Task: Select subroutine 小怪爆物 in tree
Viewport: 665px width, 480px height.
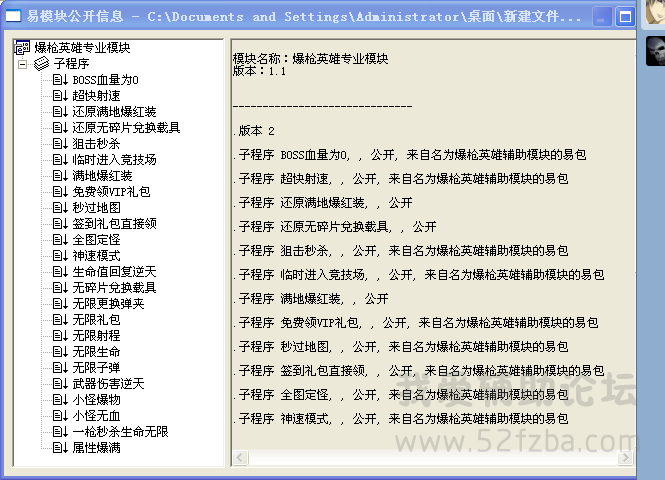Action: (x=96, y=399)
